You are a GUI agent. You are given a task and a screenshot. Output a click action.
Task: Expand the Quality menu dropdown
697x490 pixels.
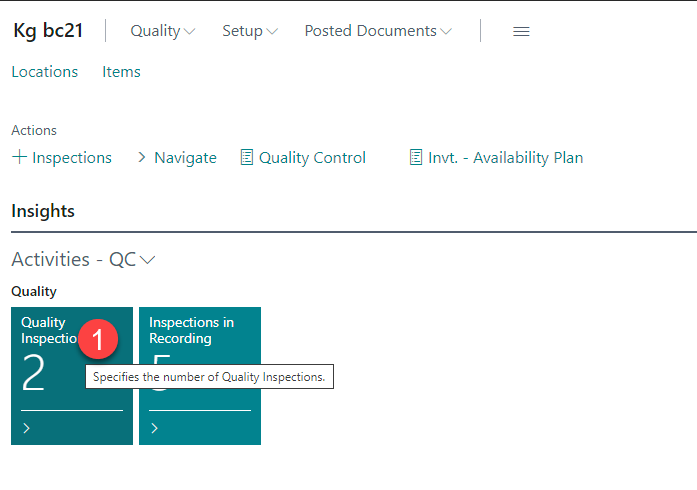coord(163,31)
